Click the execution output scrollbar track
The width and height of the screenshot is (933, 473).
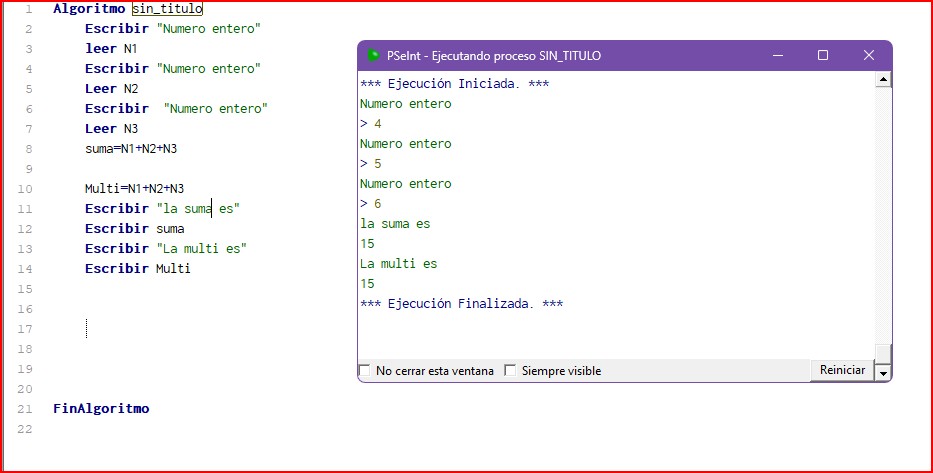click(882, 220)
